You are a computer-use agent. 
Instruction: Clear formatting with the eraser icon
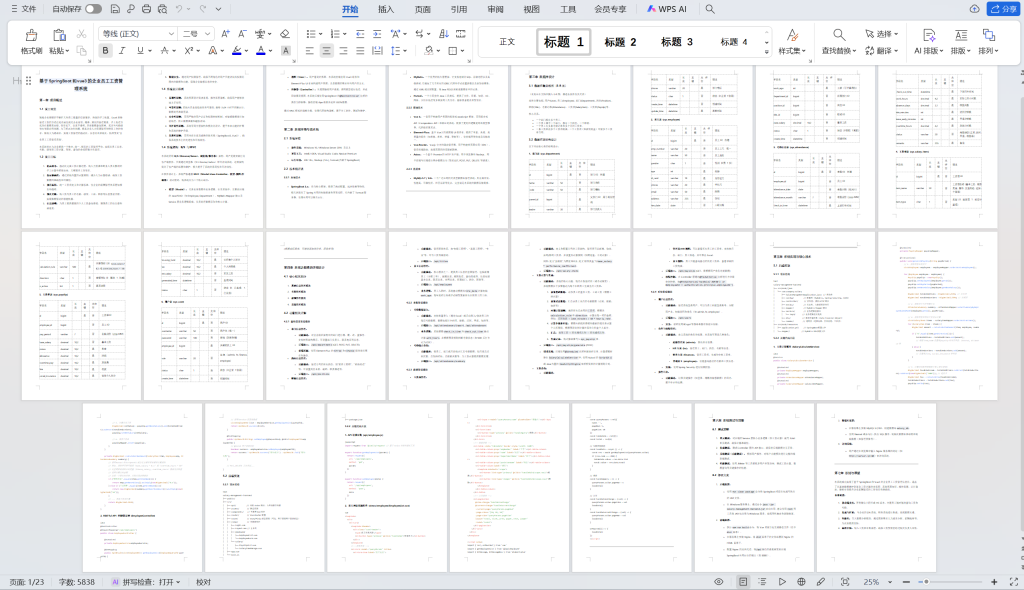285,34
